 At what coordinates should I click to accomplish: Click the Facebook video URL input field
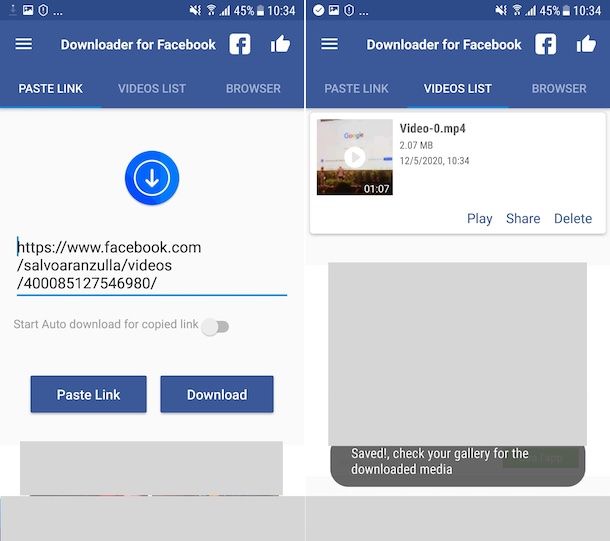pos(152,266)
